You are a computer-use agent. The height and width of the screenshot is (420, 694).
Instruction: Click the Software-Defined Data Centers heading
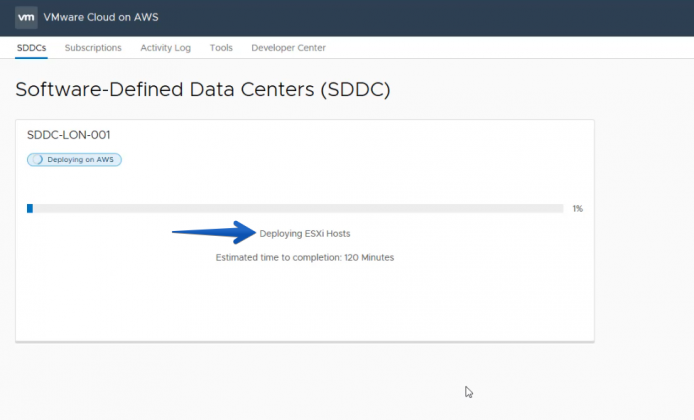[x=203, y=90]
